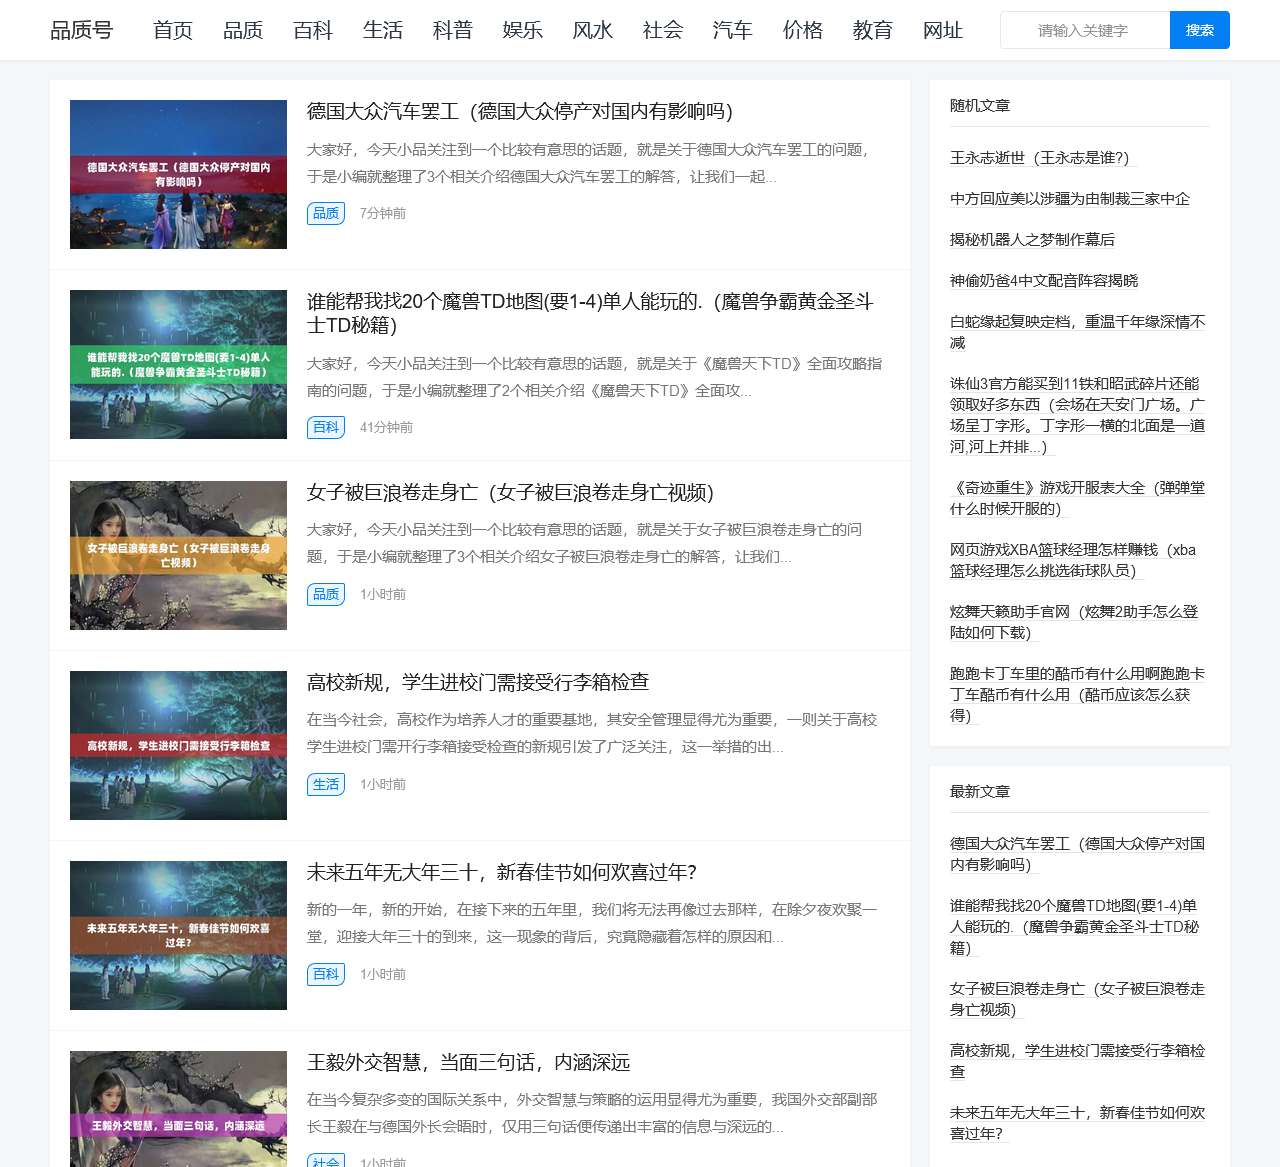
Task: Go to 首页 in the navigation bar
Action: point(173,30)
